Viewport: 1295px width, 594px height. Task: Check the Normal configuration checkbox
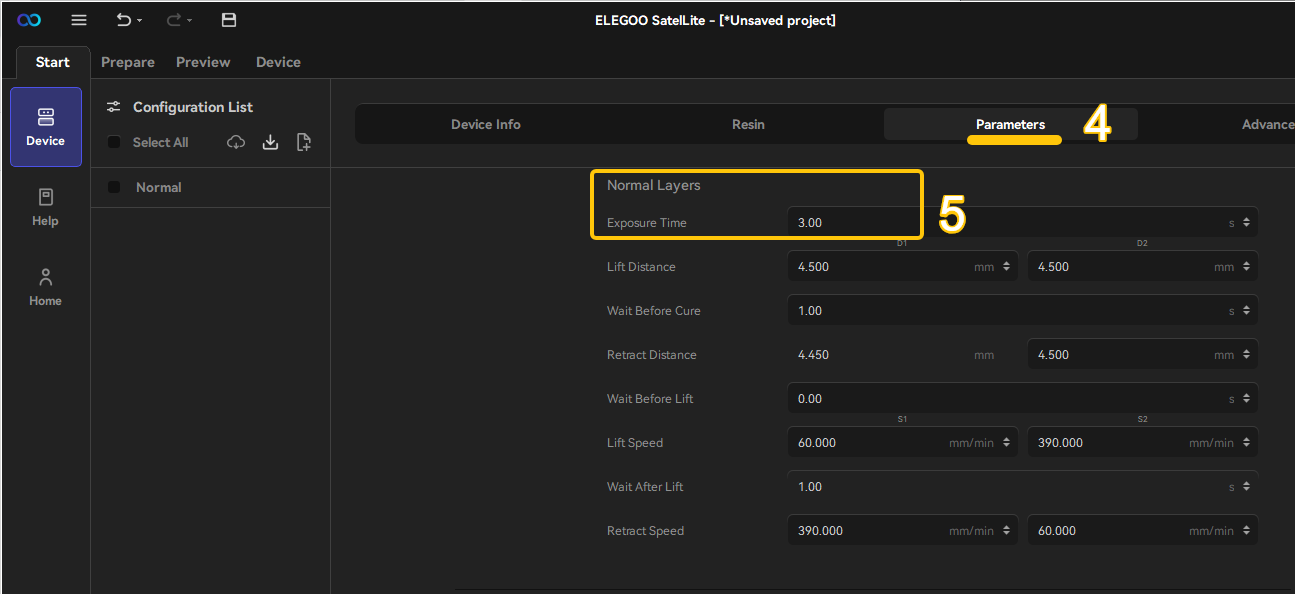(x=114, y=187)
